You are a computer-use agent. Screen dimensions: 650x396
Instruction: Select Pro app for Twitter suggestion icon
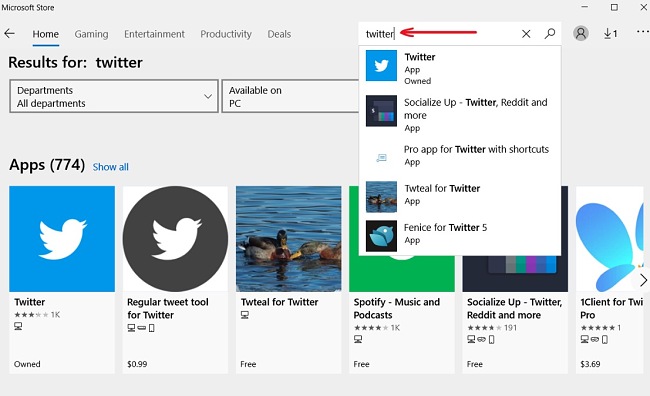click(x=381, y=158)
